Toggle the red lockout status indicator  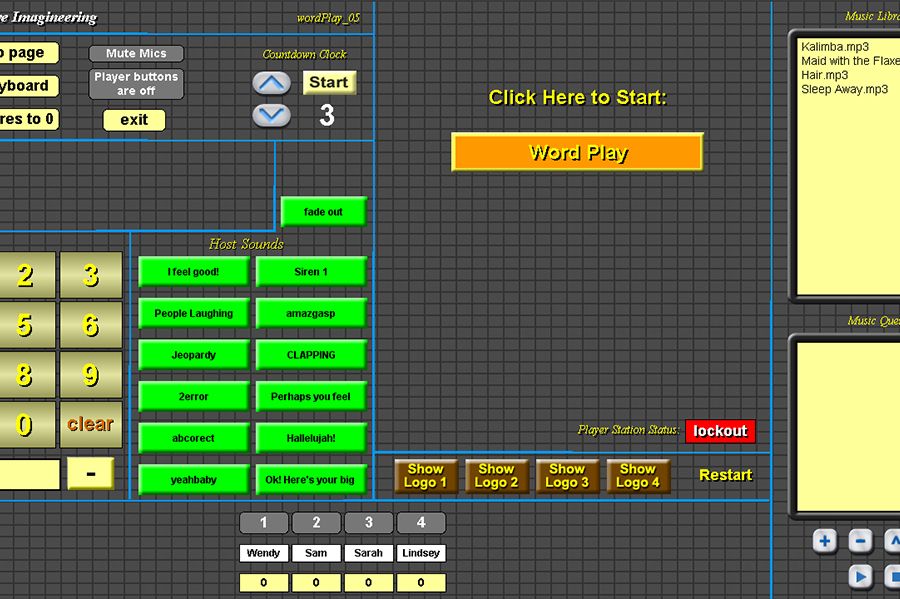click(720, 431)
